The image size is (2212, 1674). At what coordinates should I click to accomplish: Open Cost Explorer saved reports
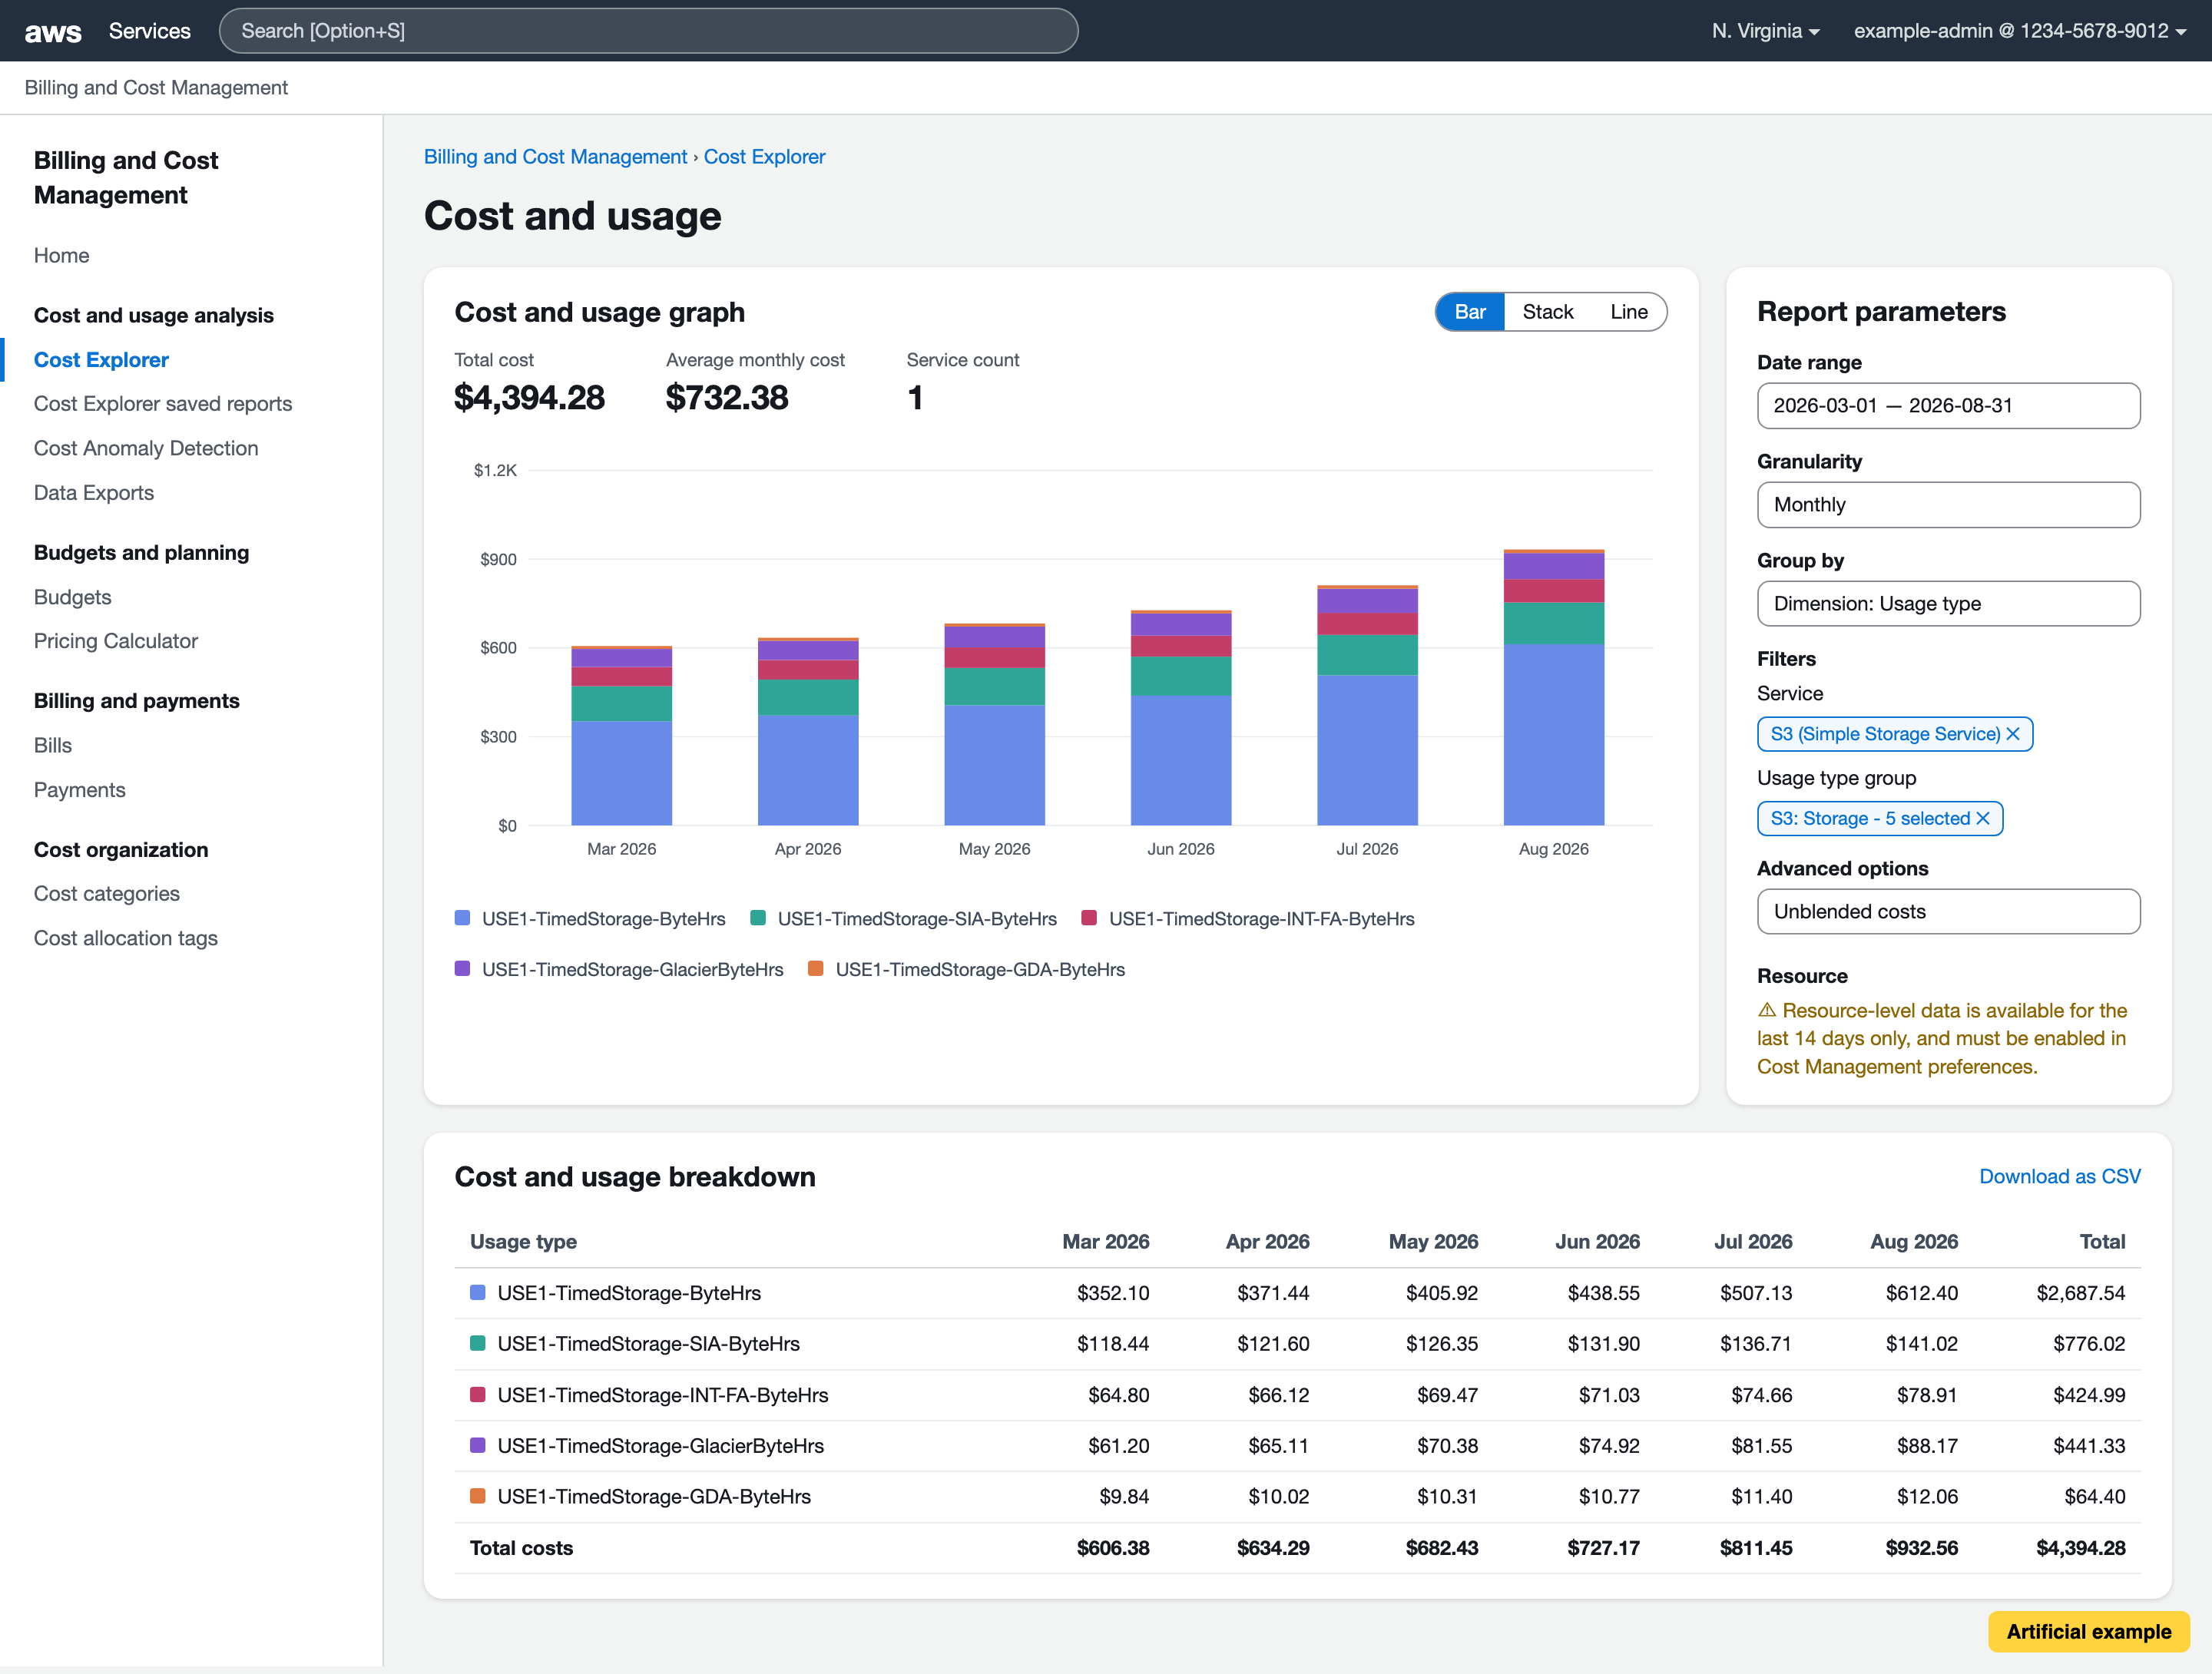[163, 404]
